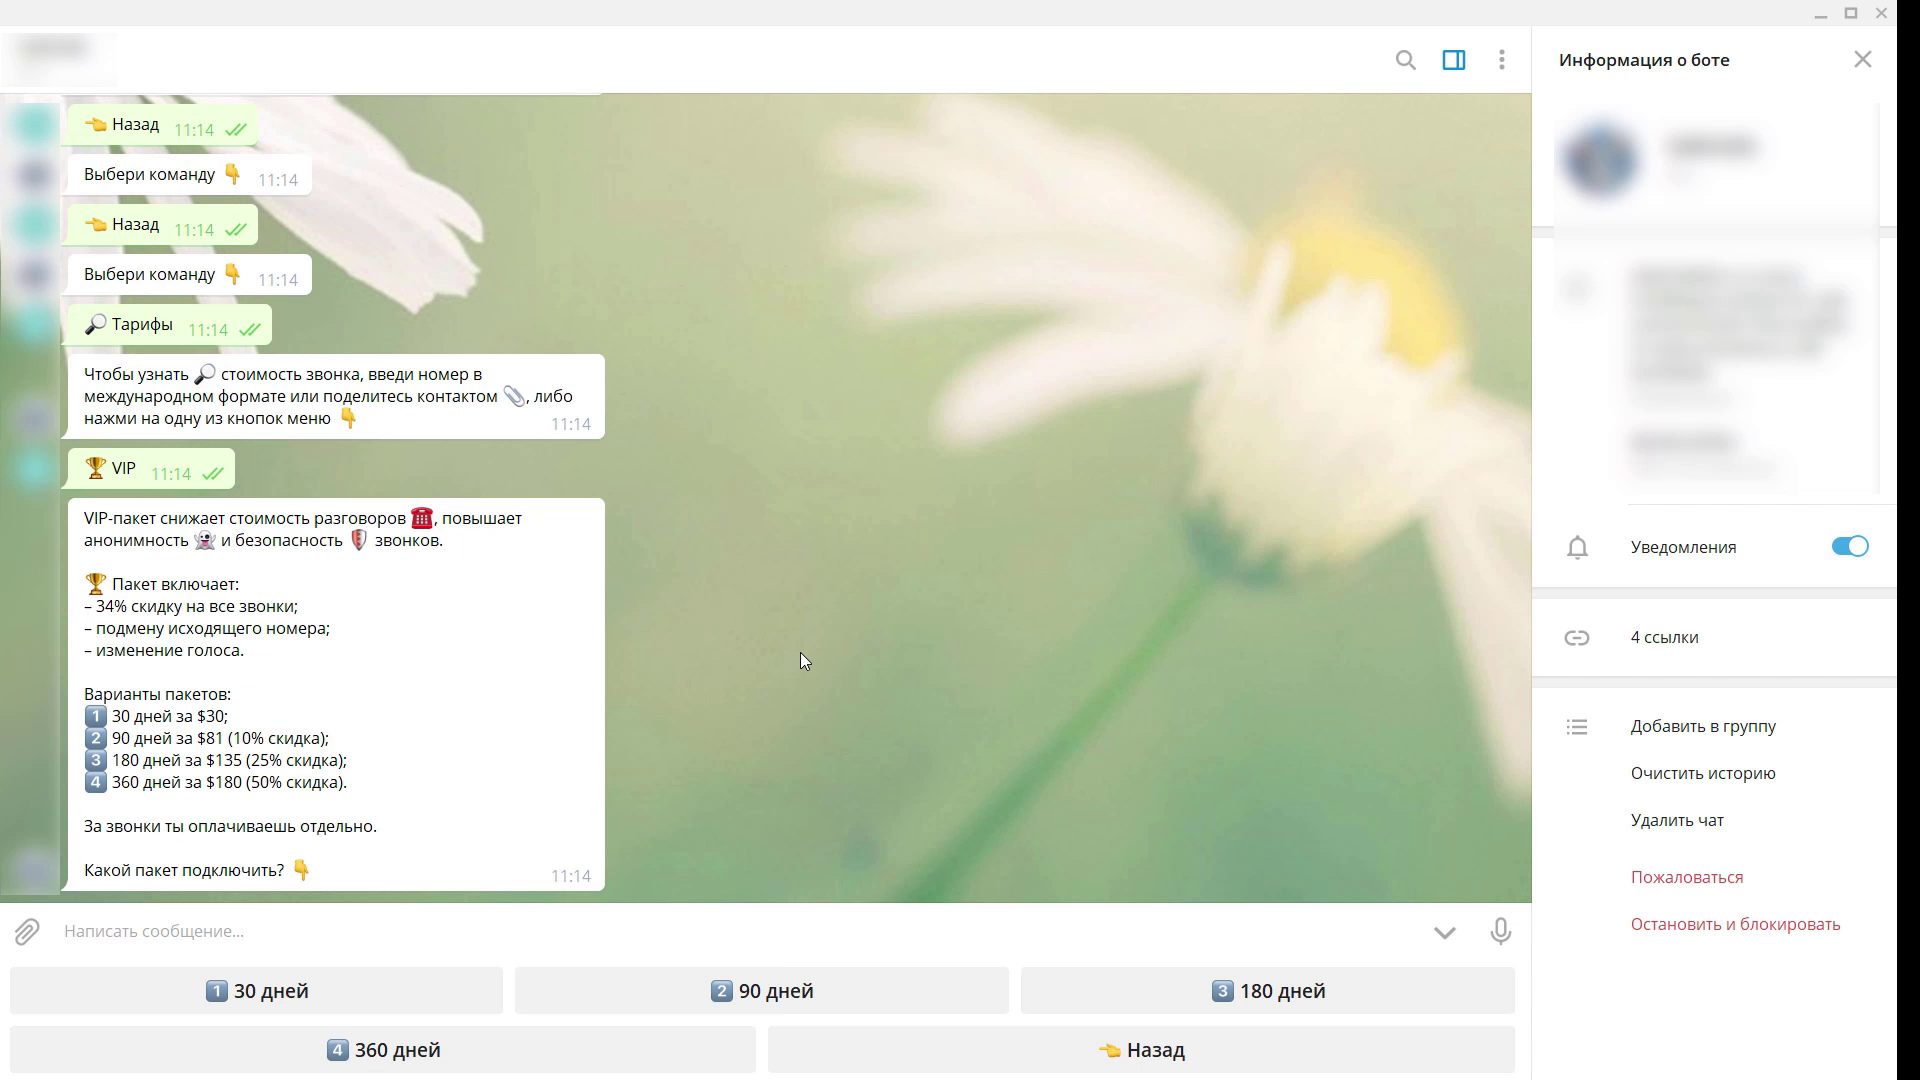Open the three-dot chat options menu
Image resolution: width=1920 pixels, height=1080 pixels.
1501,60
